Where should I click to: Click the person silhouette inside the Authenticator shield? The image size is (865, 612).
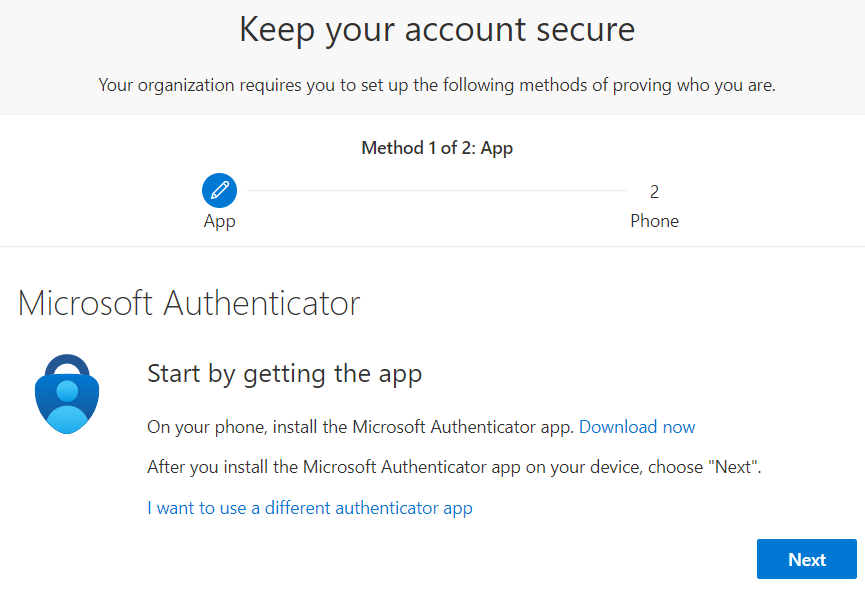point(67,406)
